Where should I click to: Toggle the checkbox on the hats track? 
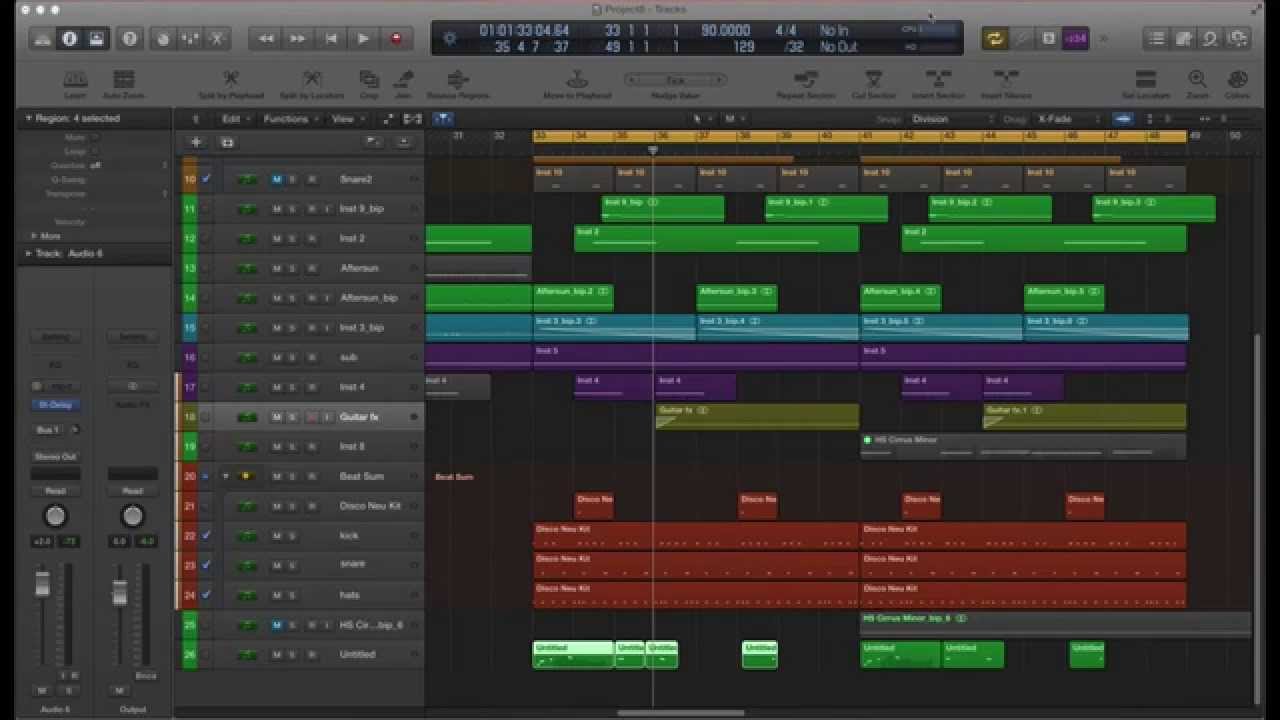point(206,594)
